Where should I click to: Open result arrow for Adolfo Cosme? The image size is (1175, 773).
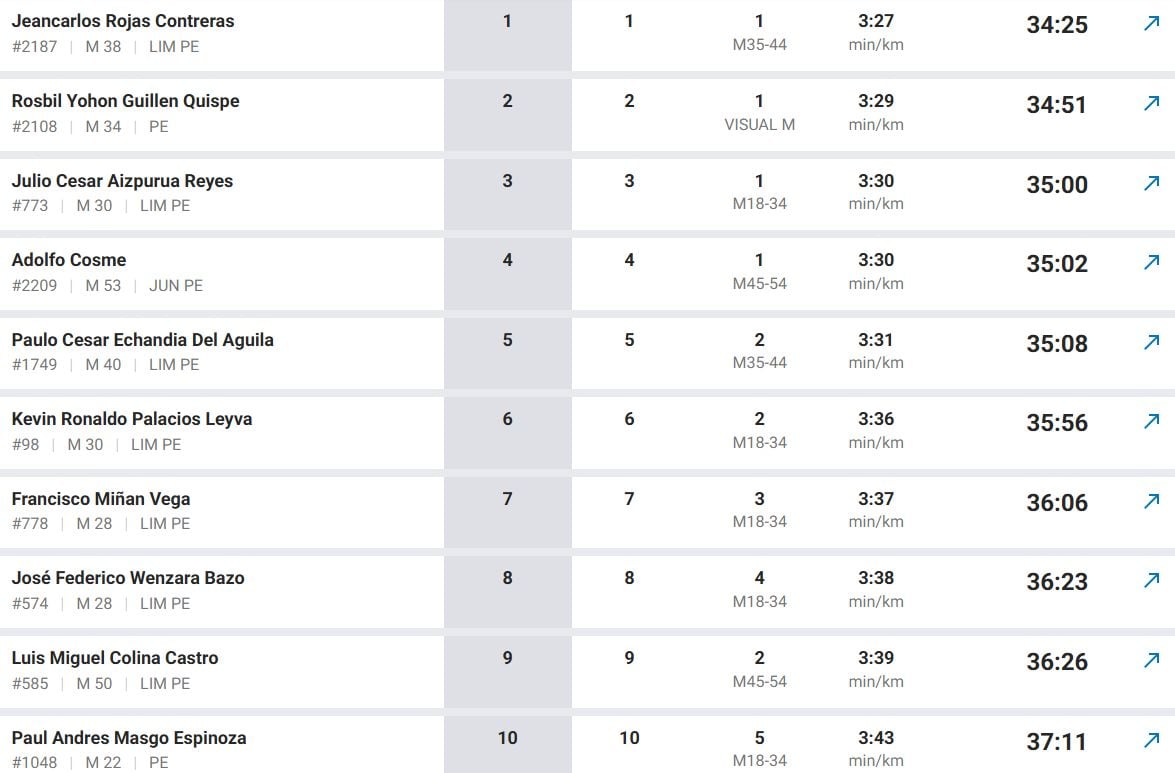coord(1152,262)
